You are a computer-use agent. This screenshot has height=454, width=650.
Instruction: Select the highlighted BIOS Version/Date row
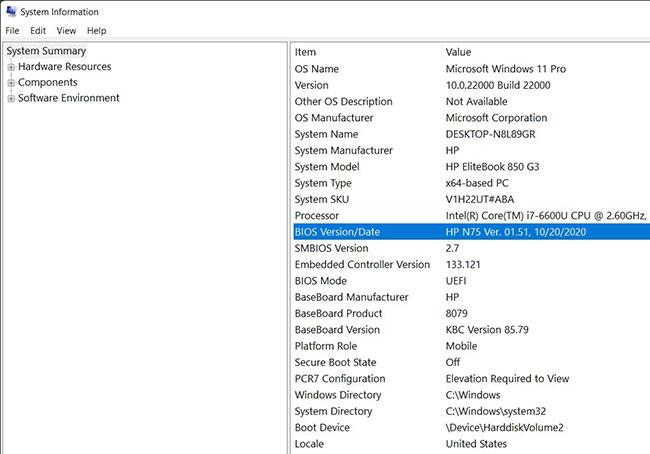(x=337, y=232)
